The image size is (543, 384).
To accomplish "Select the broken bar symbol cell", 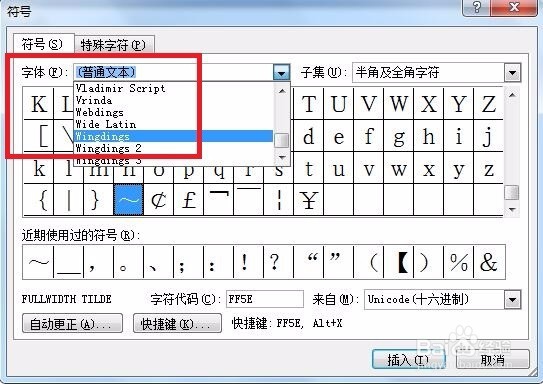I will pos(279,200).
